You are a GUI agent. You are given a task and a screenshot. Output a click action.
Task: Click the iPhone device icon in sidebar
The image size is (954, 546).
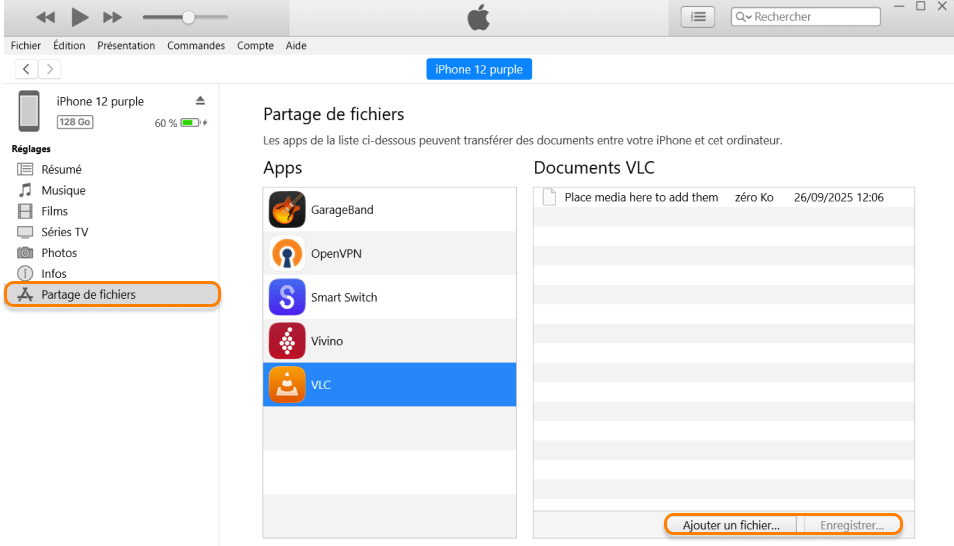[29, 111]
